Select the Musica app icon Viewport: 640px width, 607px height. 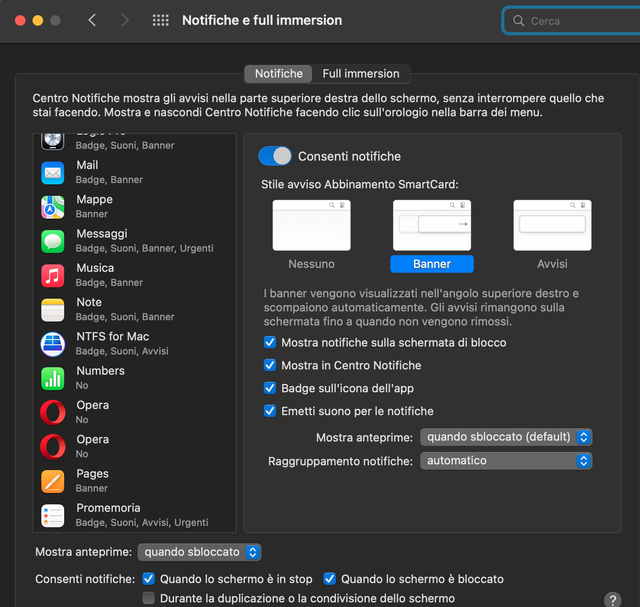pyautogui.click(x=53, y=276)
